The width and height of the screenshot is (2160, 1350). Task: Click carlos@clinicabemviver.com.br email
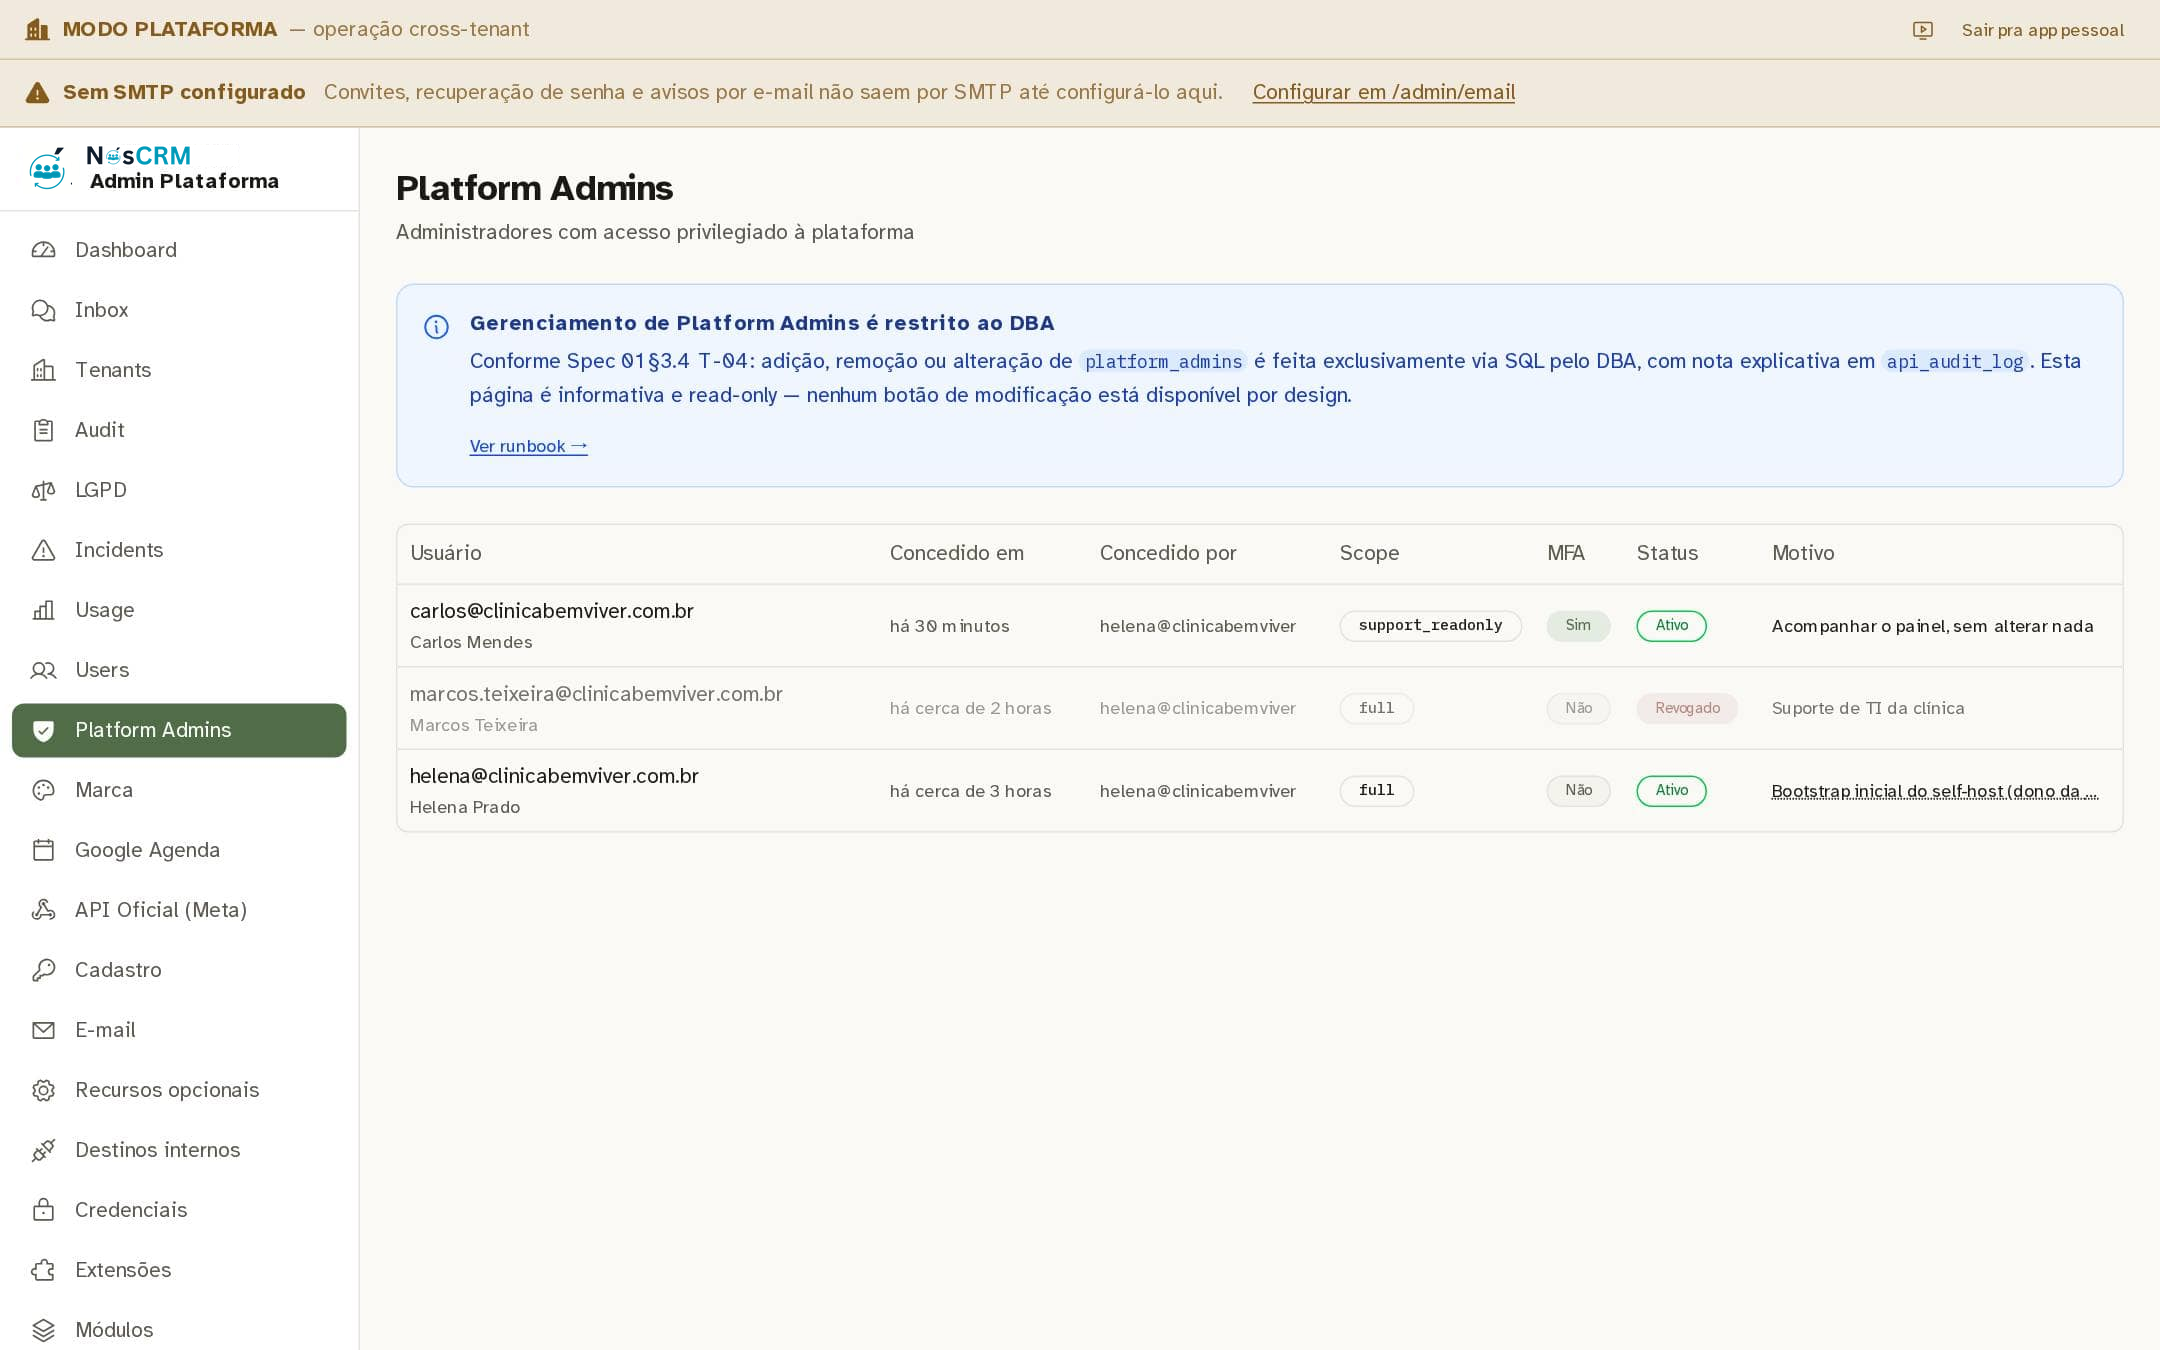[x=552, y=611]
